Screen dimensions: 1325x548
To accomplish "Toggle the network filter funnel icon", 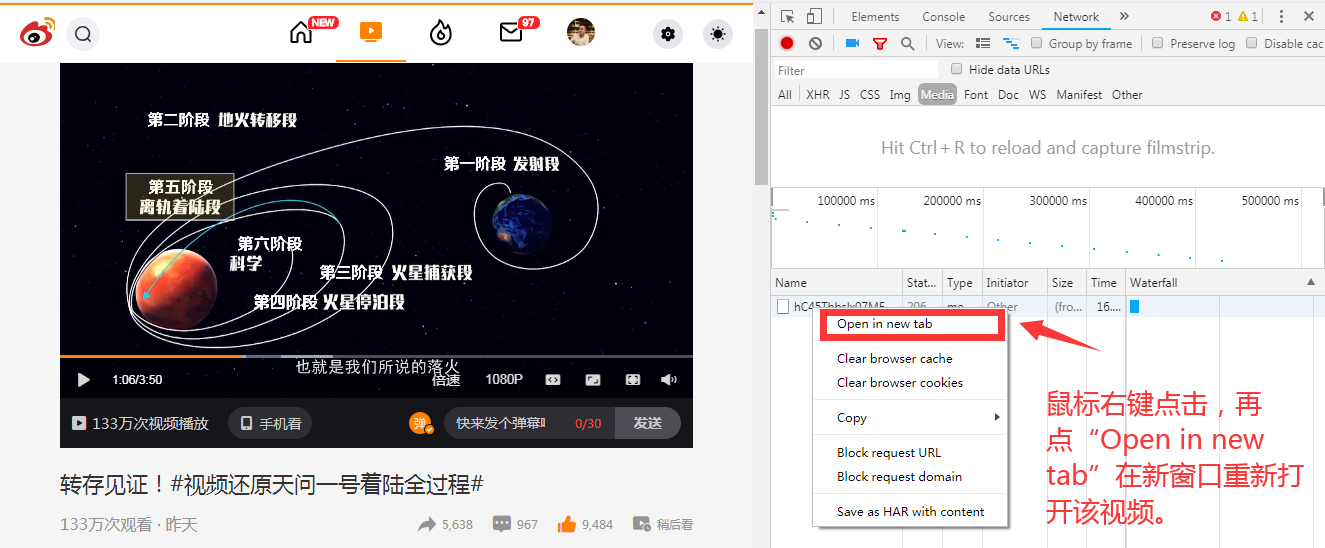I will pos(880,43).
